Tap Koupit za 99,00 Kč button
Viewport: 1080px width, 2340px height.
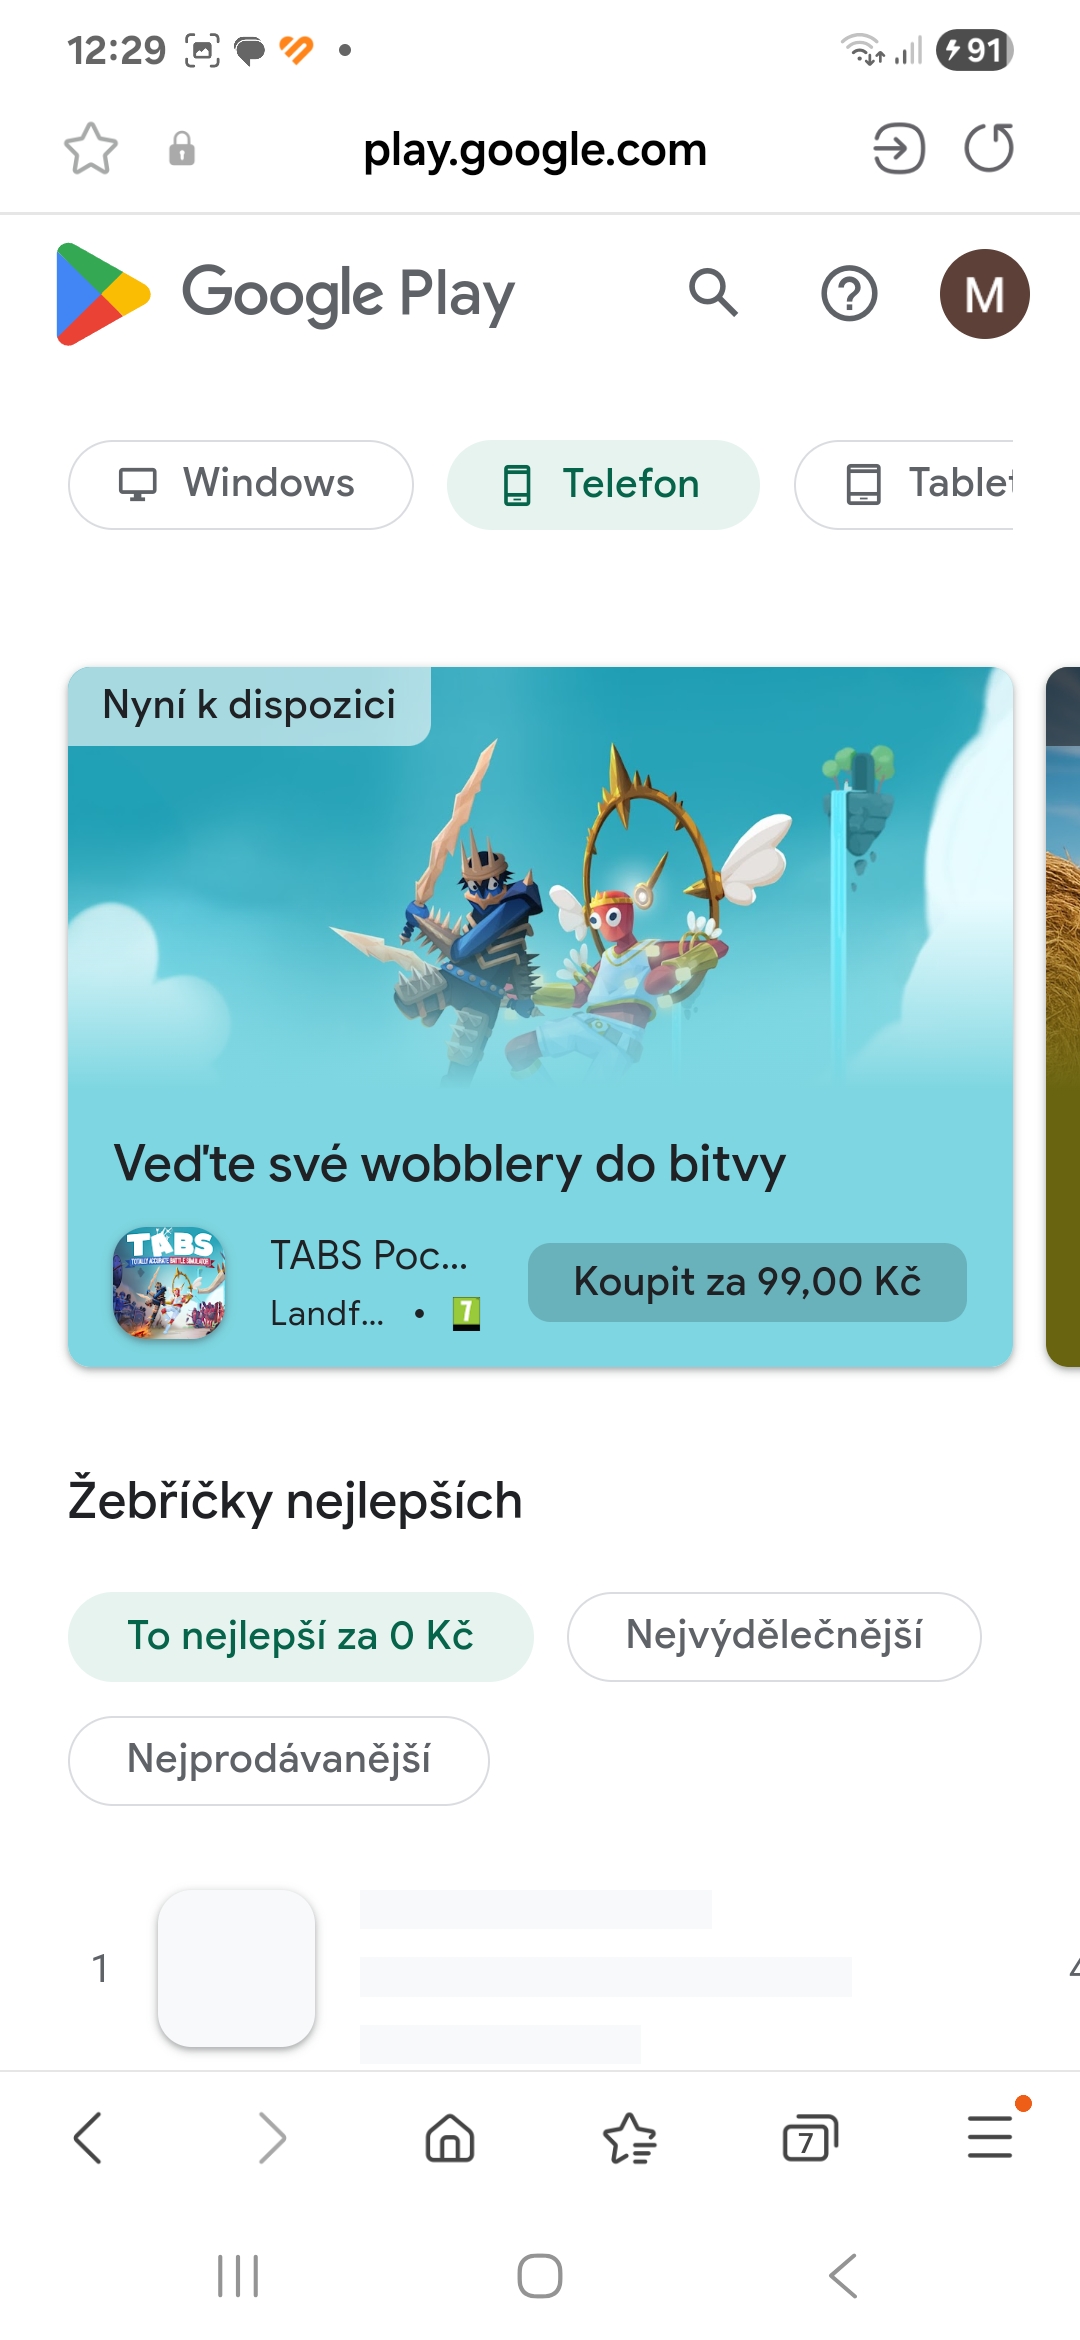(747, 1282)
